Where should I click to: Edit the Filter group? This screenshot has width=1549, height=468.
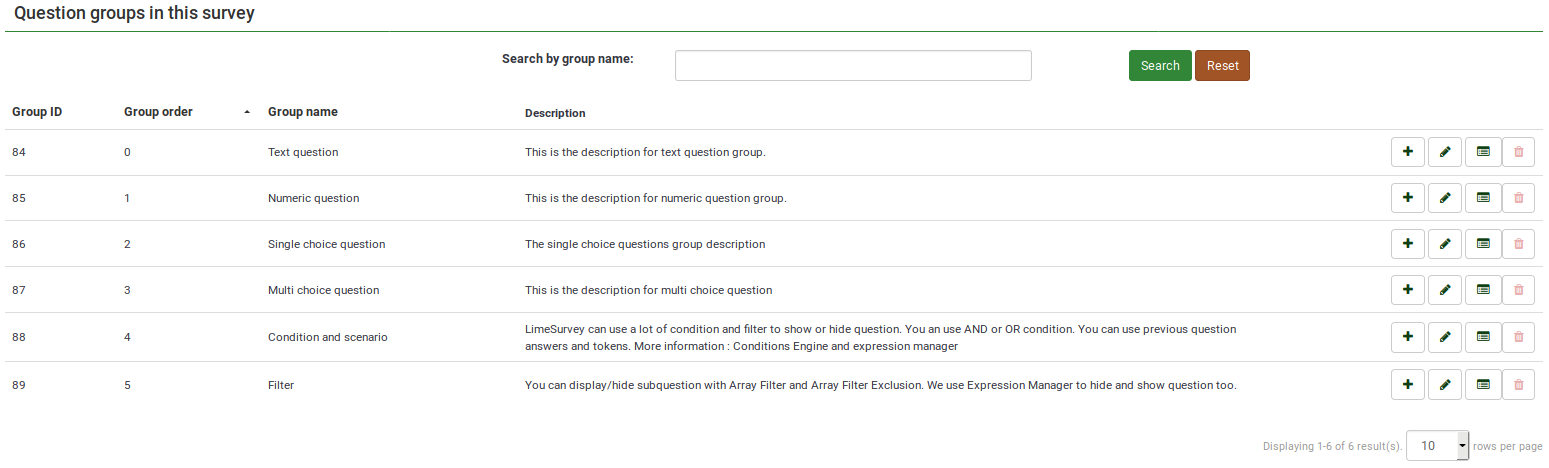pyautogui.click(x=1444, y=384)
